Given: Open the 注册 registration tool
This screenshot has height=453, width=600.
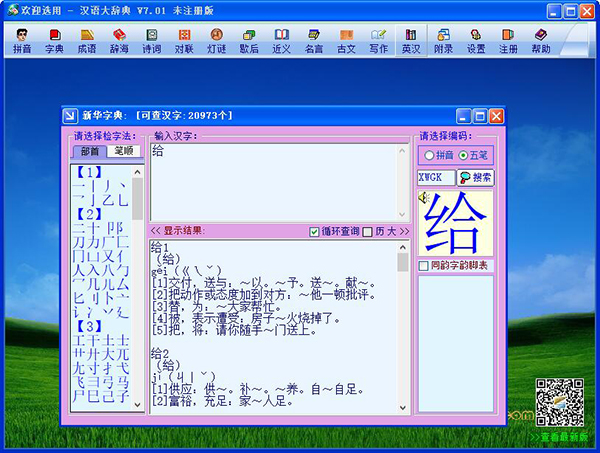Looking at the screenshot, I should [x=508, y=41].
